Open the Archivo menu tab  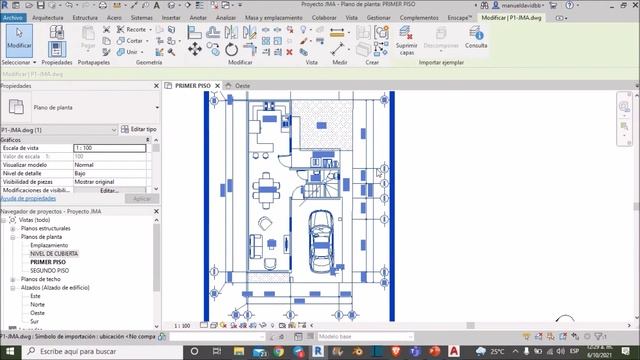click(13, 18)
